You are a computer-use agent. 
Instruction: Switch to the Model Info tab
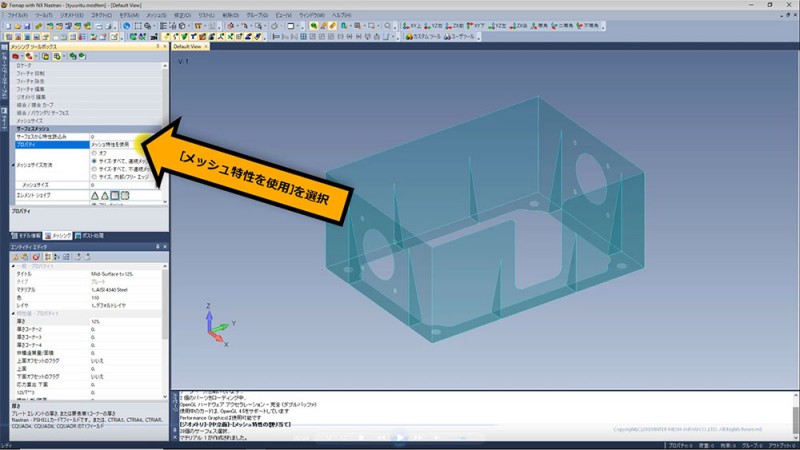pos(26,236)
